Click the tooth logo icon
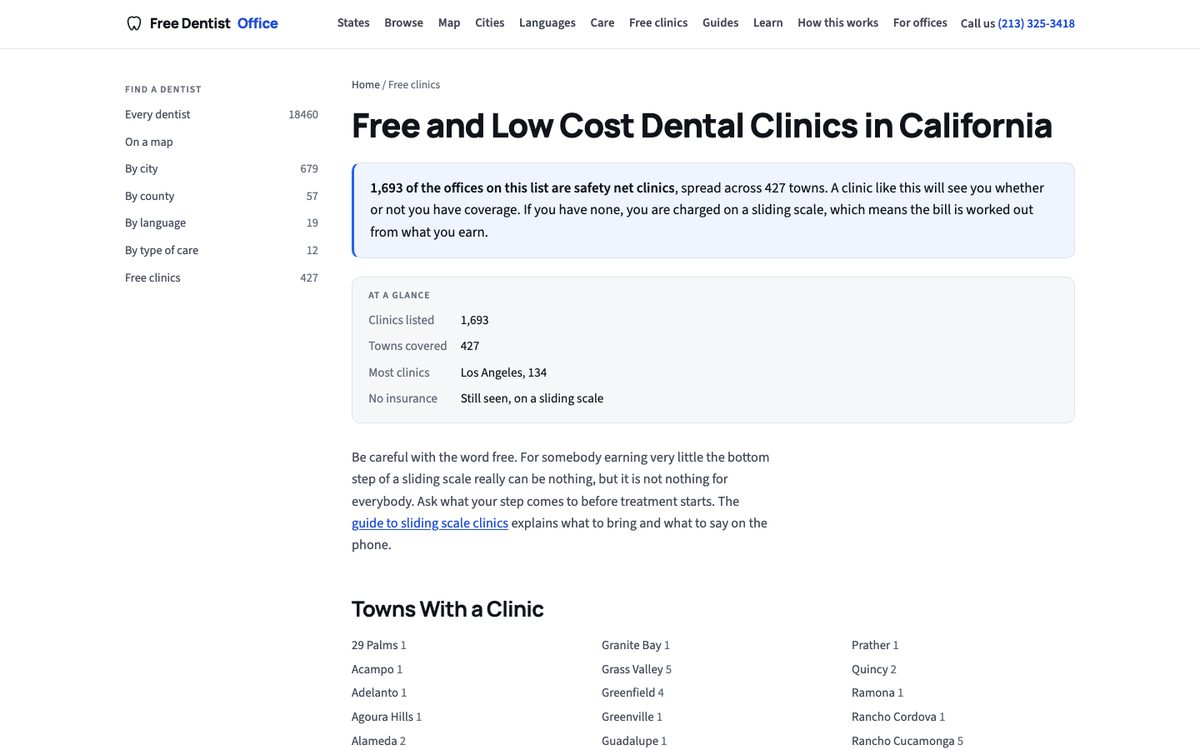 pyautogui.click(x=134, y=23)
